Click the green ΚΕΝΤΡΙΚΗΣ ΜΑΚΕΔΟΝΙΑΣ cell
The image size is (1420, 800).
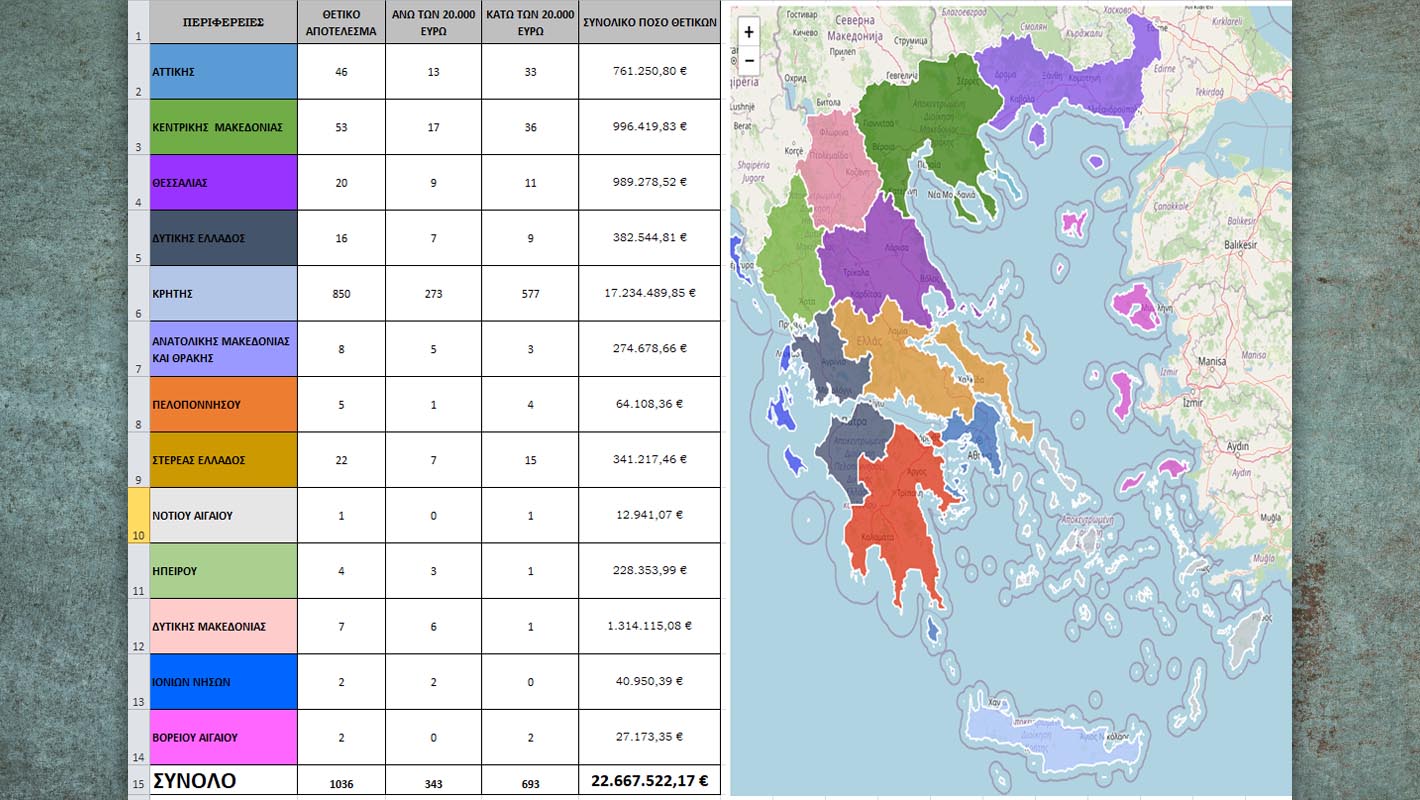(223, 127)
